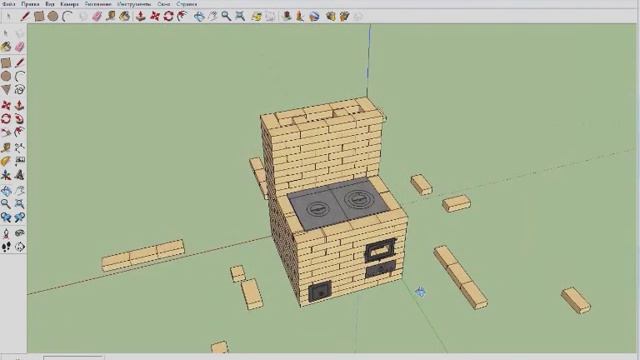Select Zoom magnifier in left toolset

6,204
